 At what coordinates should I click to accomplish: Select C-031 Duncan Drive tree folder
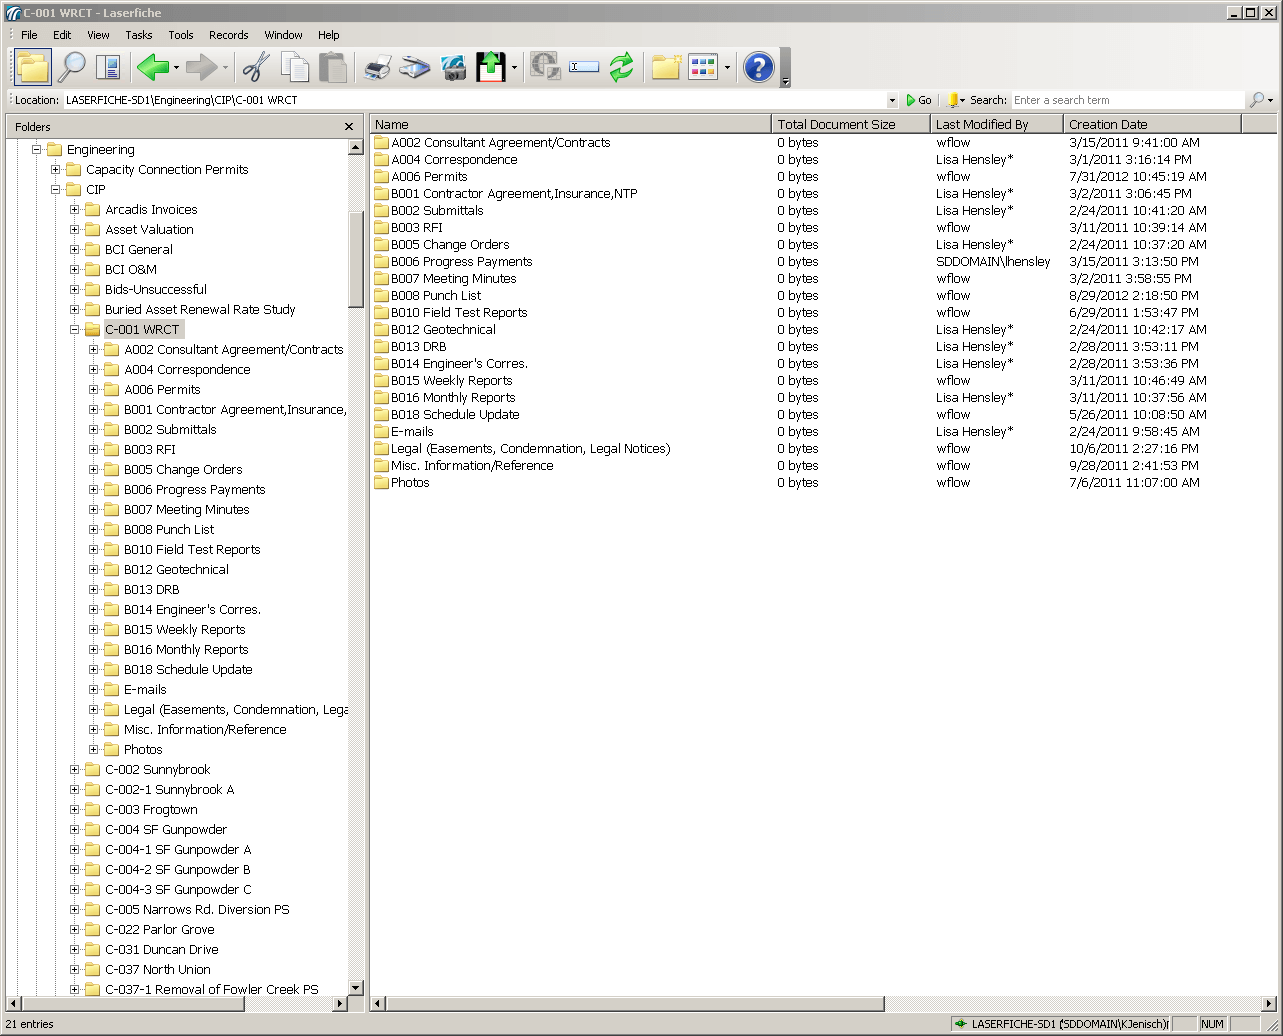(x=161, y=949)
